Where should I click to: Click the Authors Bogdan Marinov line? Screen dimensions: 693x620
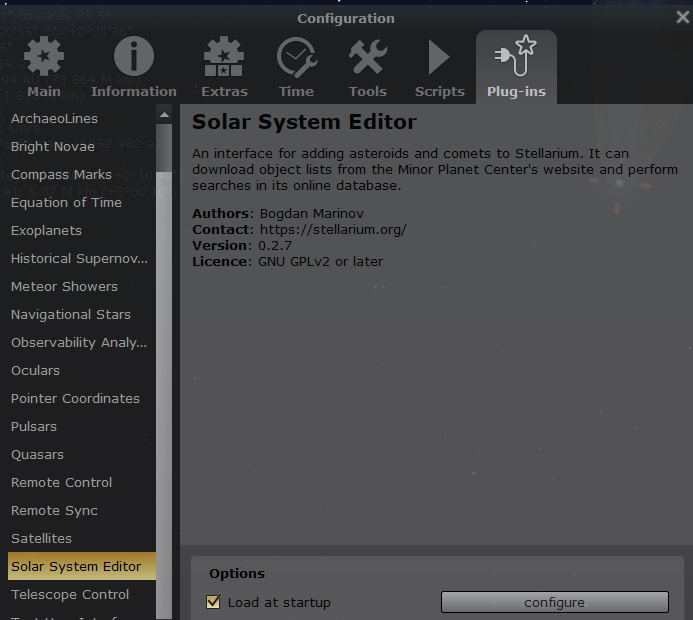point(278,214)
